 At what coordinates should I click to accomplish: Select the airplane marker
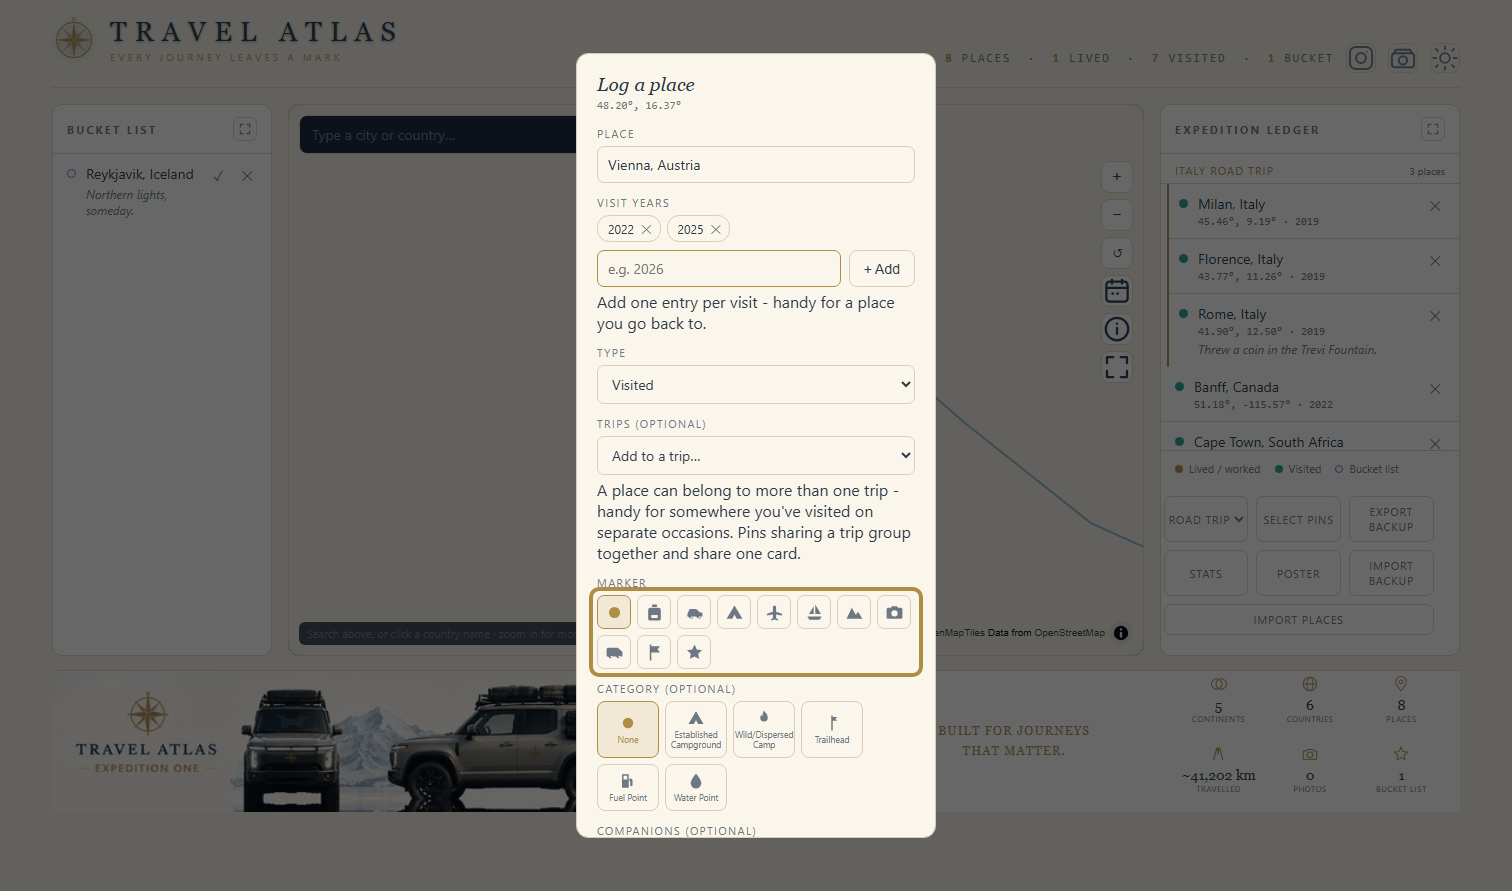point(774,612)
